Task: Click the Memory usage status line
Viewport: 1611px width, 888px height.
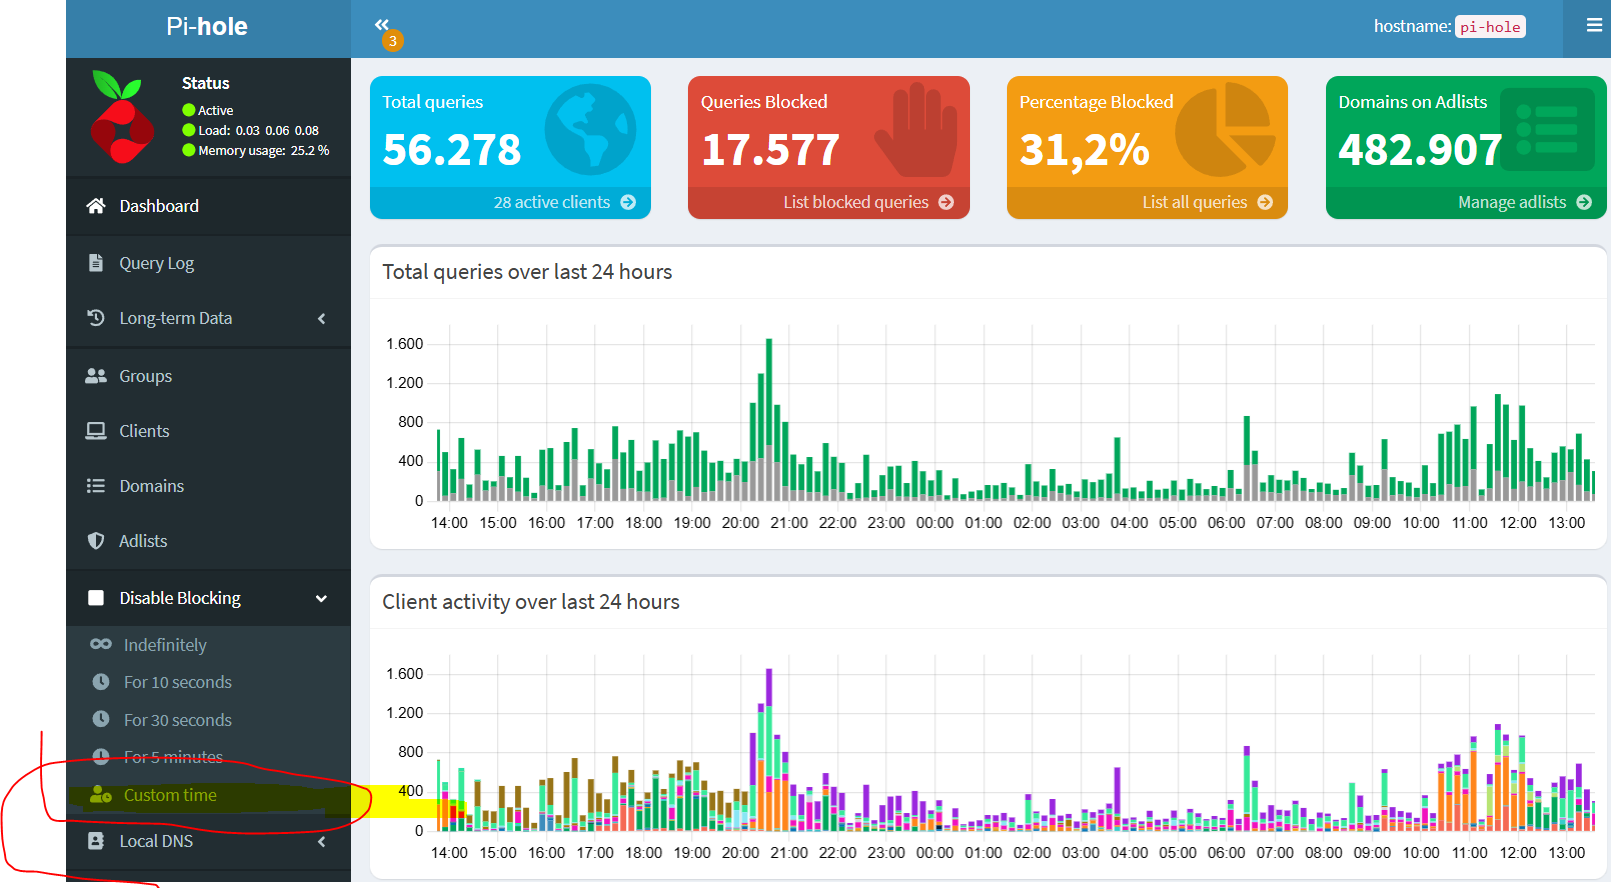Action: click(256, 150)
